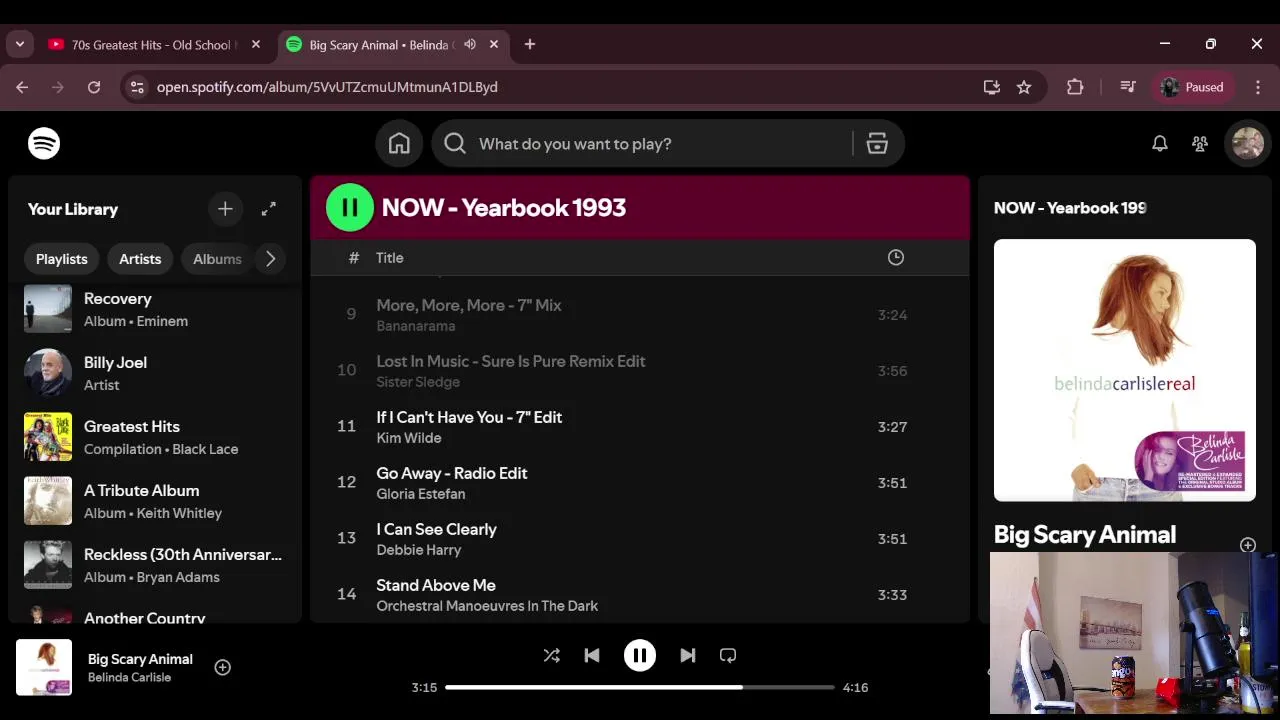This screenshot has width=1280, height=720.
Task: Skip to the previous track
Action: (592, 656)
